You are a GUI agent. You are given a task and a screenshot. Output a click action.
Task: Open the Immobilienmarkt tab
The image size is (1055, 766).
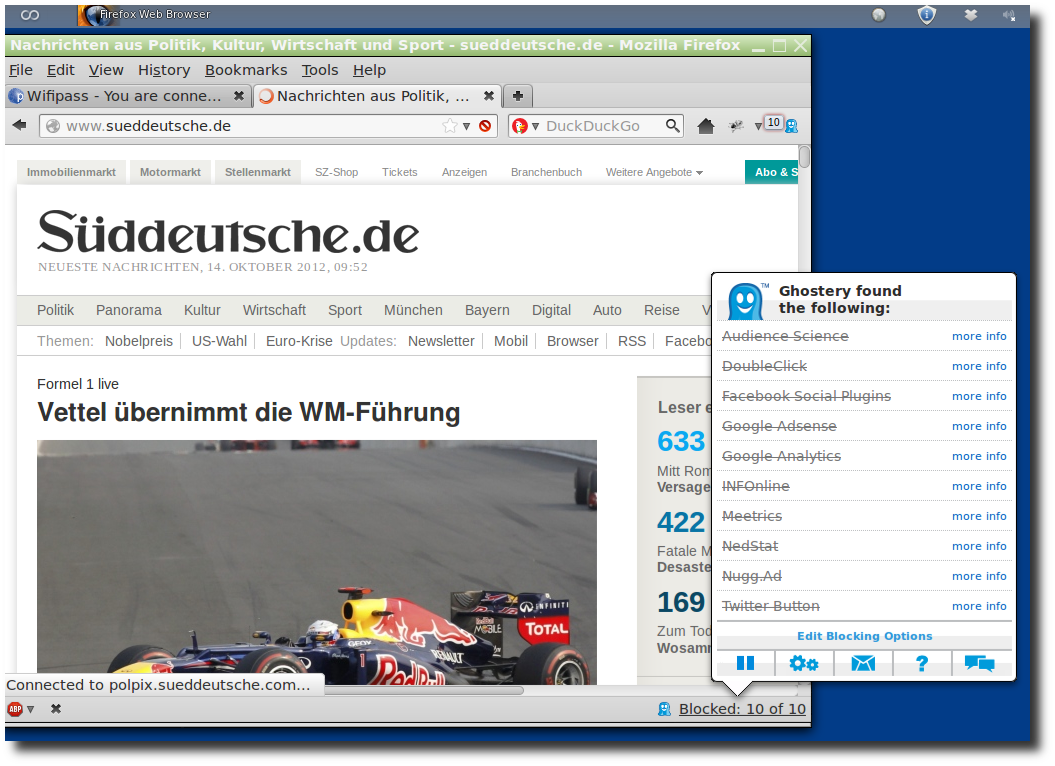(71, 172)
